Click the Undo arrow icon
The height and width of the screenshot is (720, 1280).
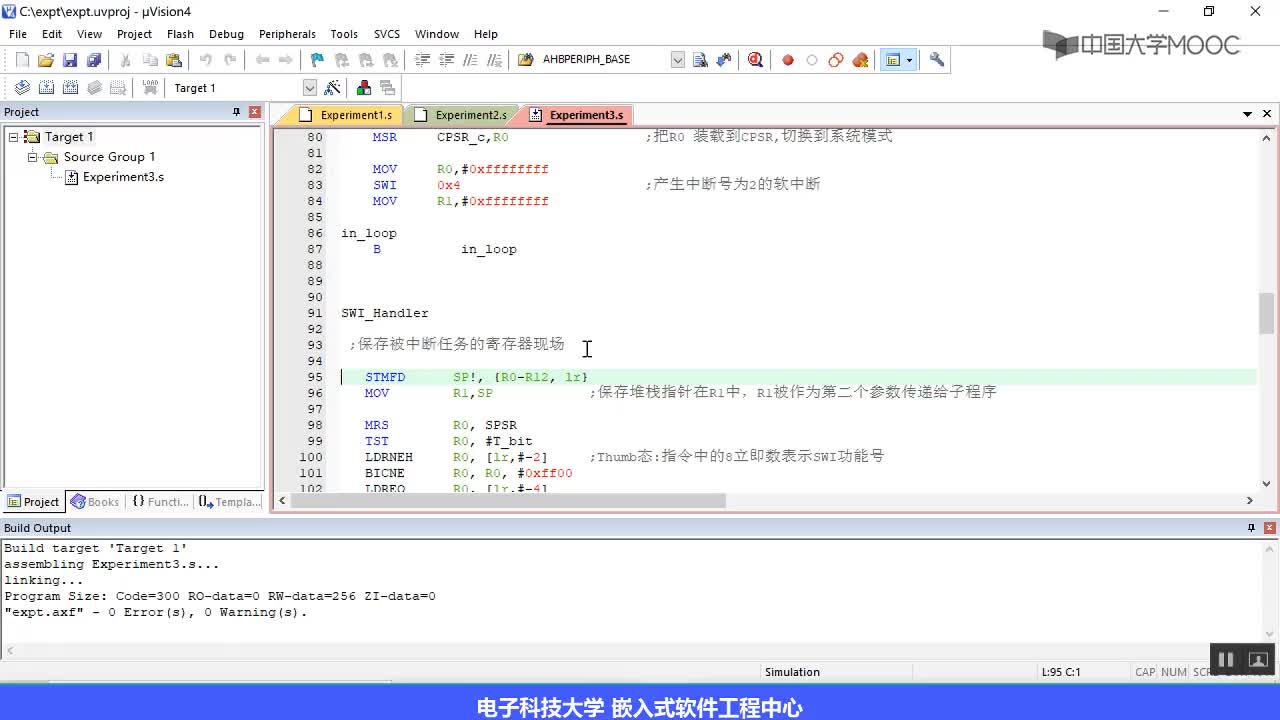click(x=205, y=60)
